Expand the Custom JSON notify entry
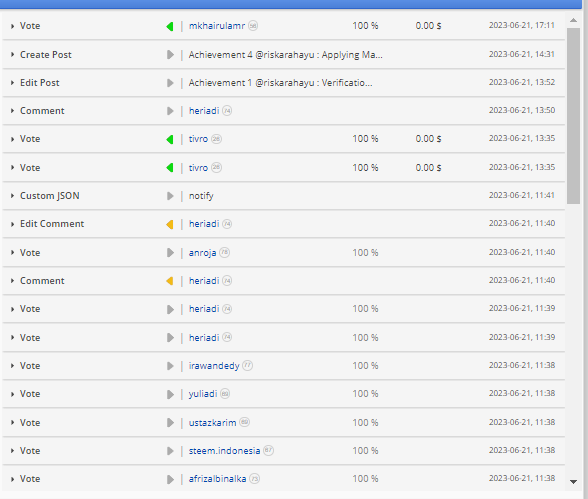The image size is (588, 499). (12, 196)
